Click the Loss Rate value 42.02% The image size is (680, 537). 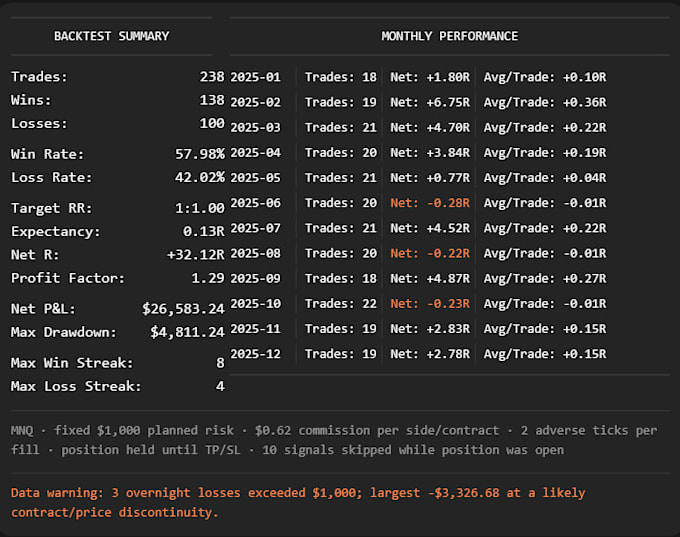[200, 177]
